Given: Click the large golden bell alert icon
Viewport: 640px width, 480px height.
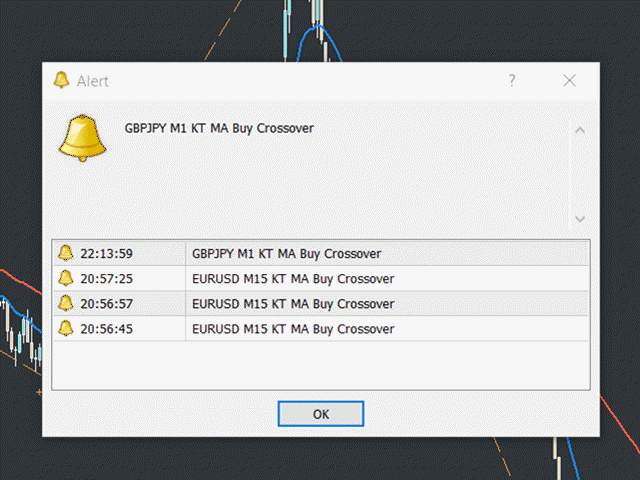Looking at the screenshot, I should click(x=82, y=138).
